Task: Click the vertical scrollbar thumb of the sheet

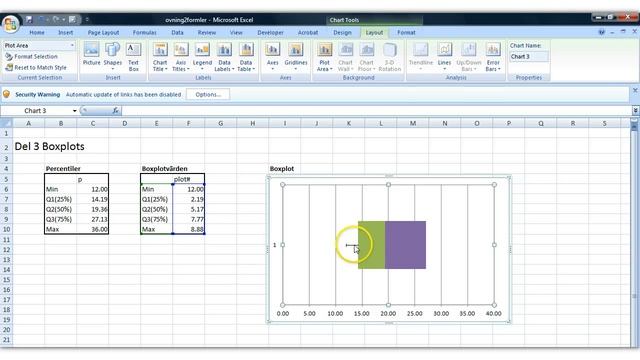Action: (634, 127)
